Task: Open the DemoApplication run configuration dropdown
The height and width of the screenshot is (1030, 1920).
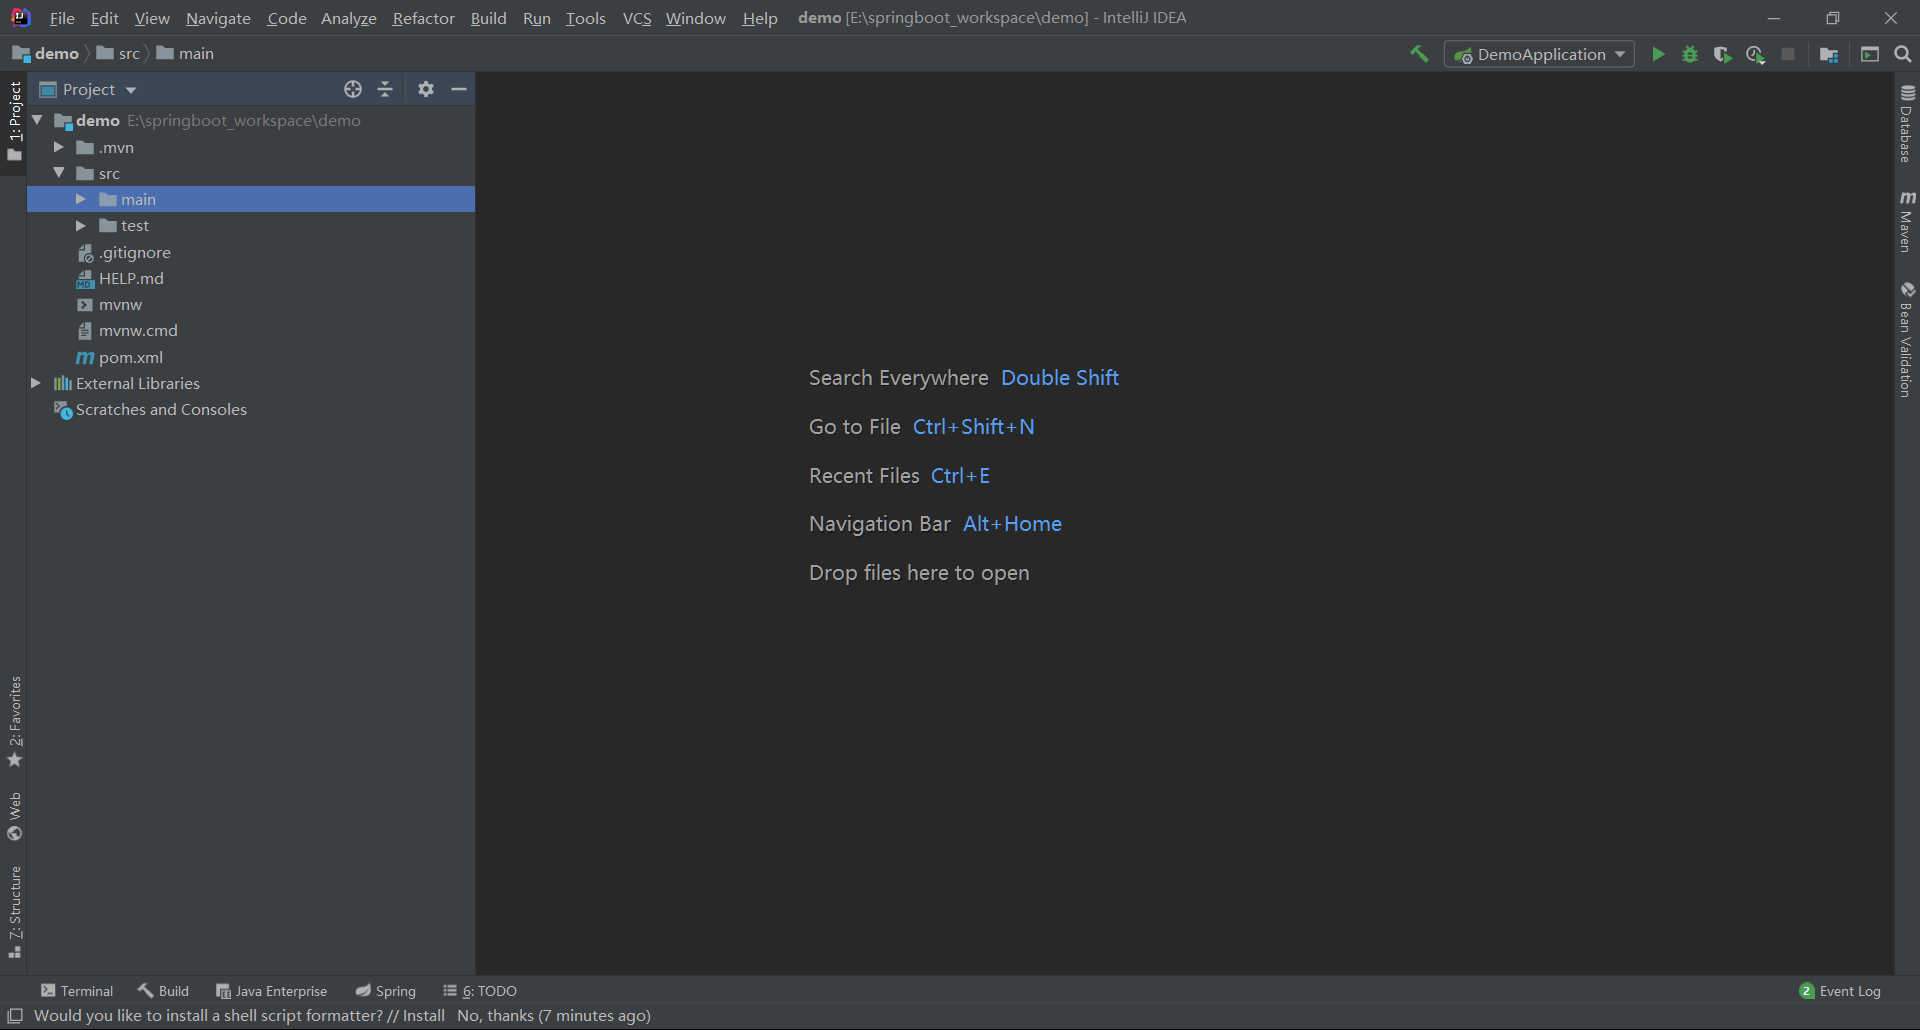Action: pos(1539,54)
